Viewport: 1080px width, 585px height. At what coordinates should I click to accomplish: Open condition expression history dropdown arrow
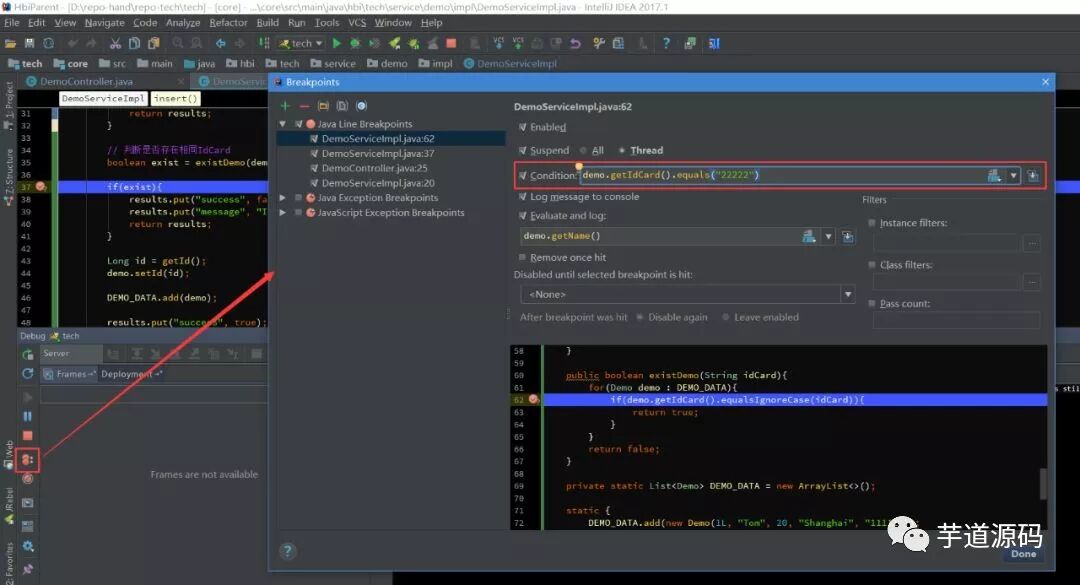tap(1013, 176)
